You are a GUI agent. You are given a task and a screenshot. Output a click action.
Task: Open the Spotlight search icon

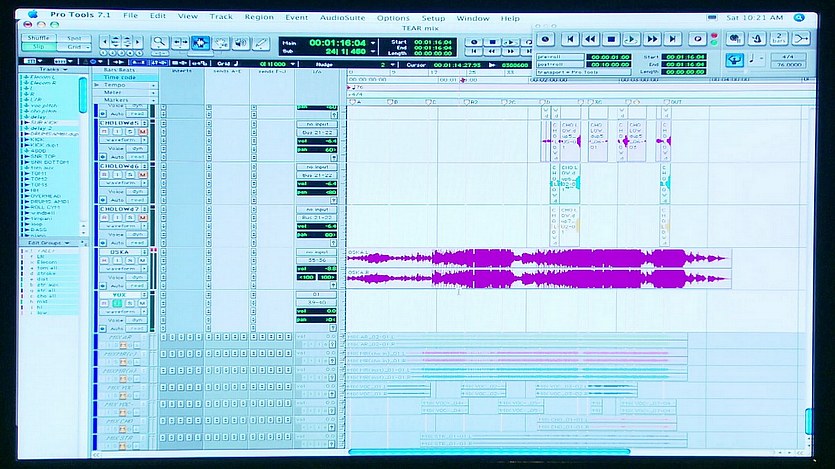pyautogui.click(x=799, y=18)
